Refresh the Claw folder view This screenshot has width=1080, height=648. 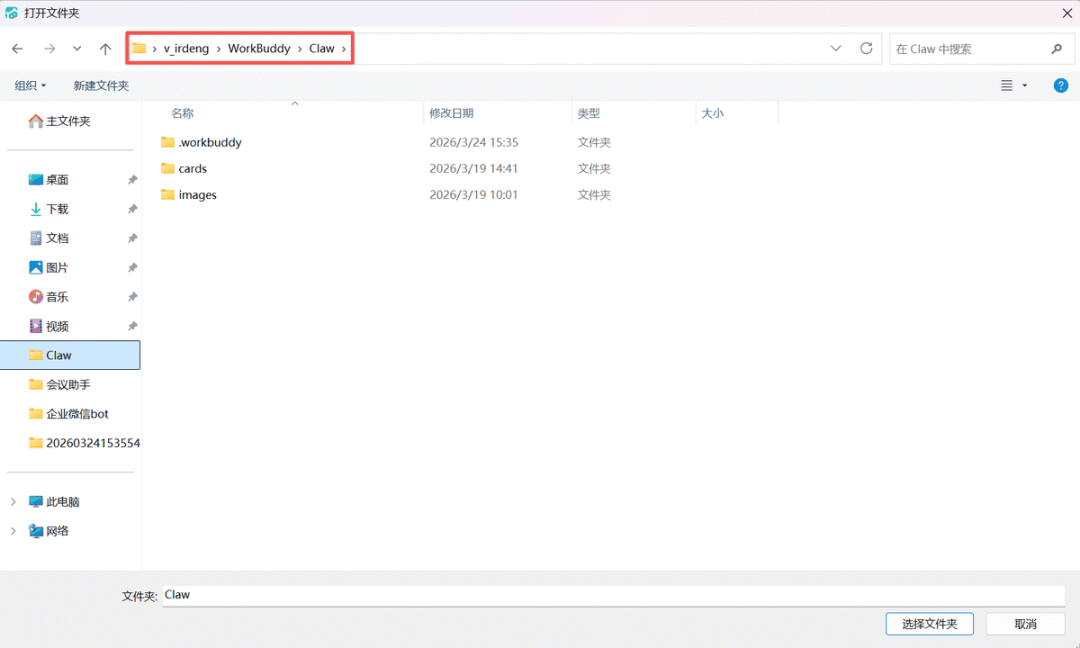[x=866, y=48]
